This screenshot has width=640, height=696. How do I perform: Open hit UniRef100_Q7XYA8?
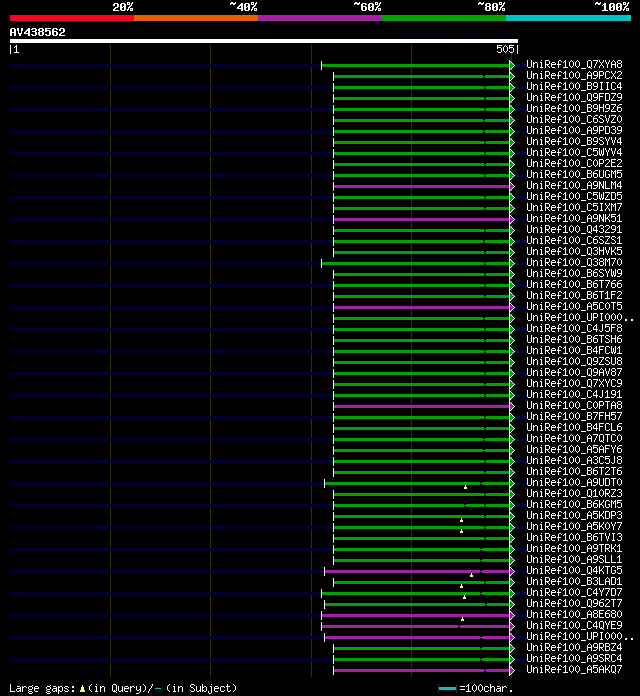coord(574,64)
